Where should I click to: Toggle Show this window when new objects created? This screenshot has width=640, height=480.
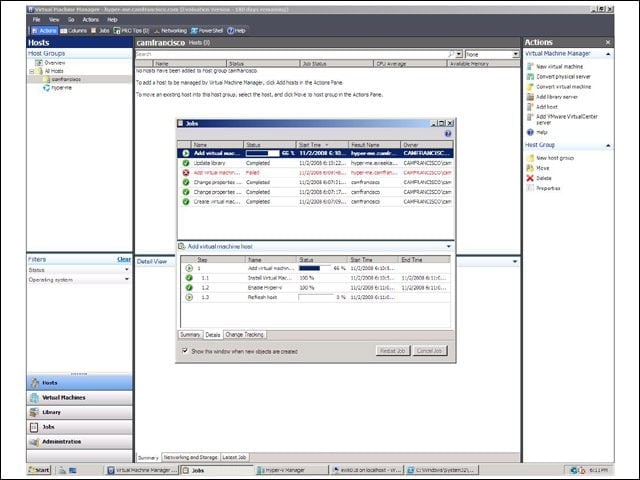tap(185, 351)
